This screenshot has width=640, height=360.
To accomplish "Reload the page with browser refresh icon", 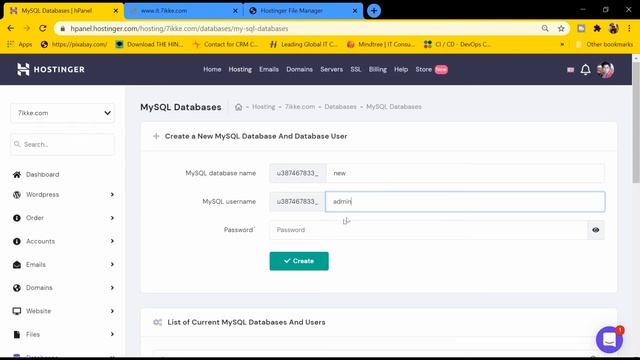I will (x=42, y=29).
